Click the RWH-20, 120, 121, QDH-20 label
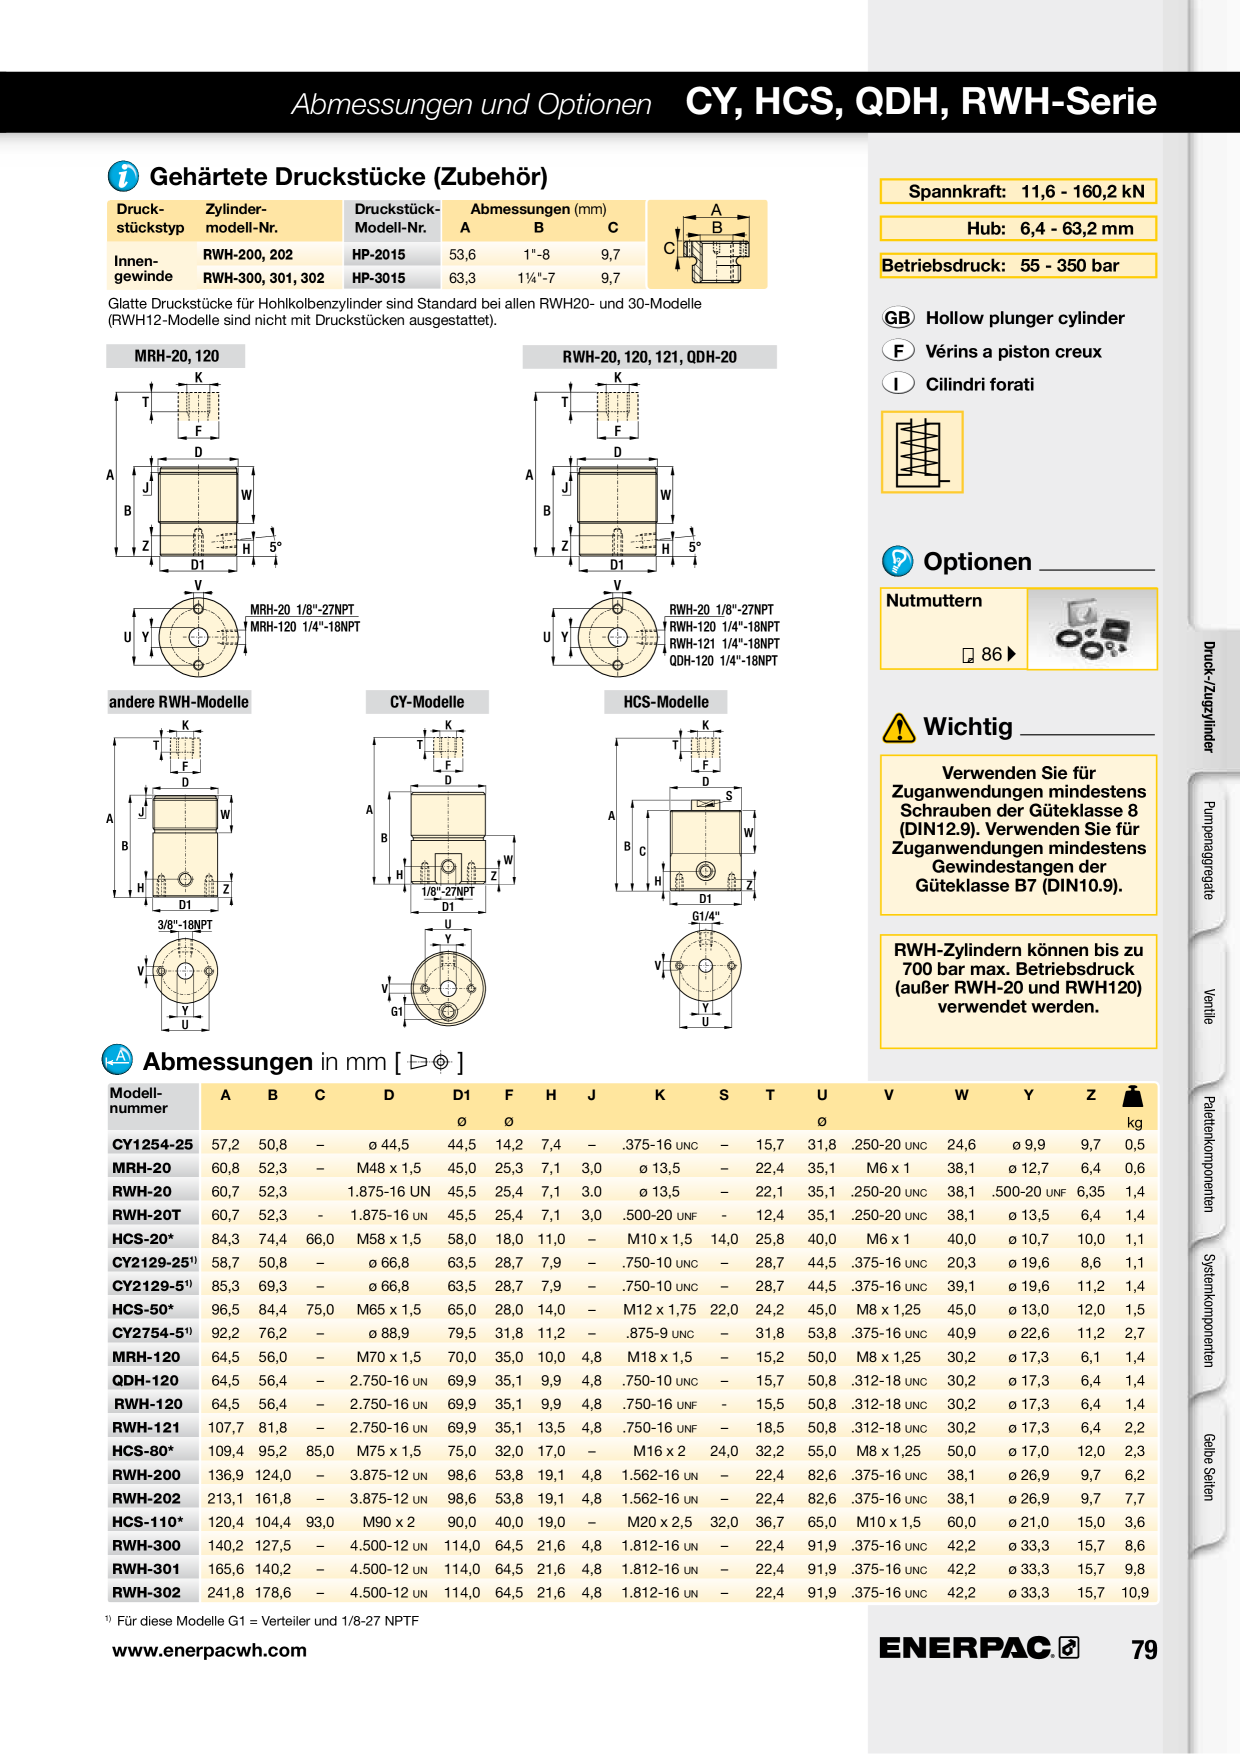 pos(649,357)
